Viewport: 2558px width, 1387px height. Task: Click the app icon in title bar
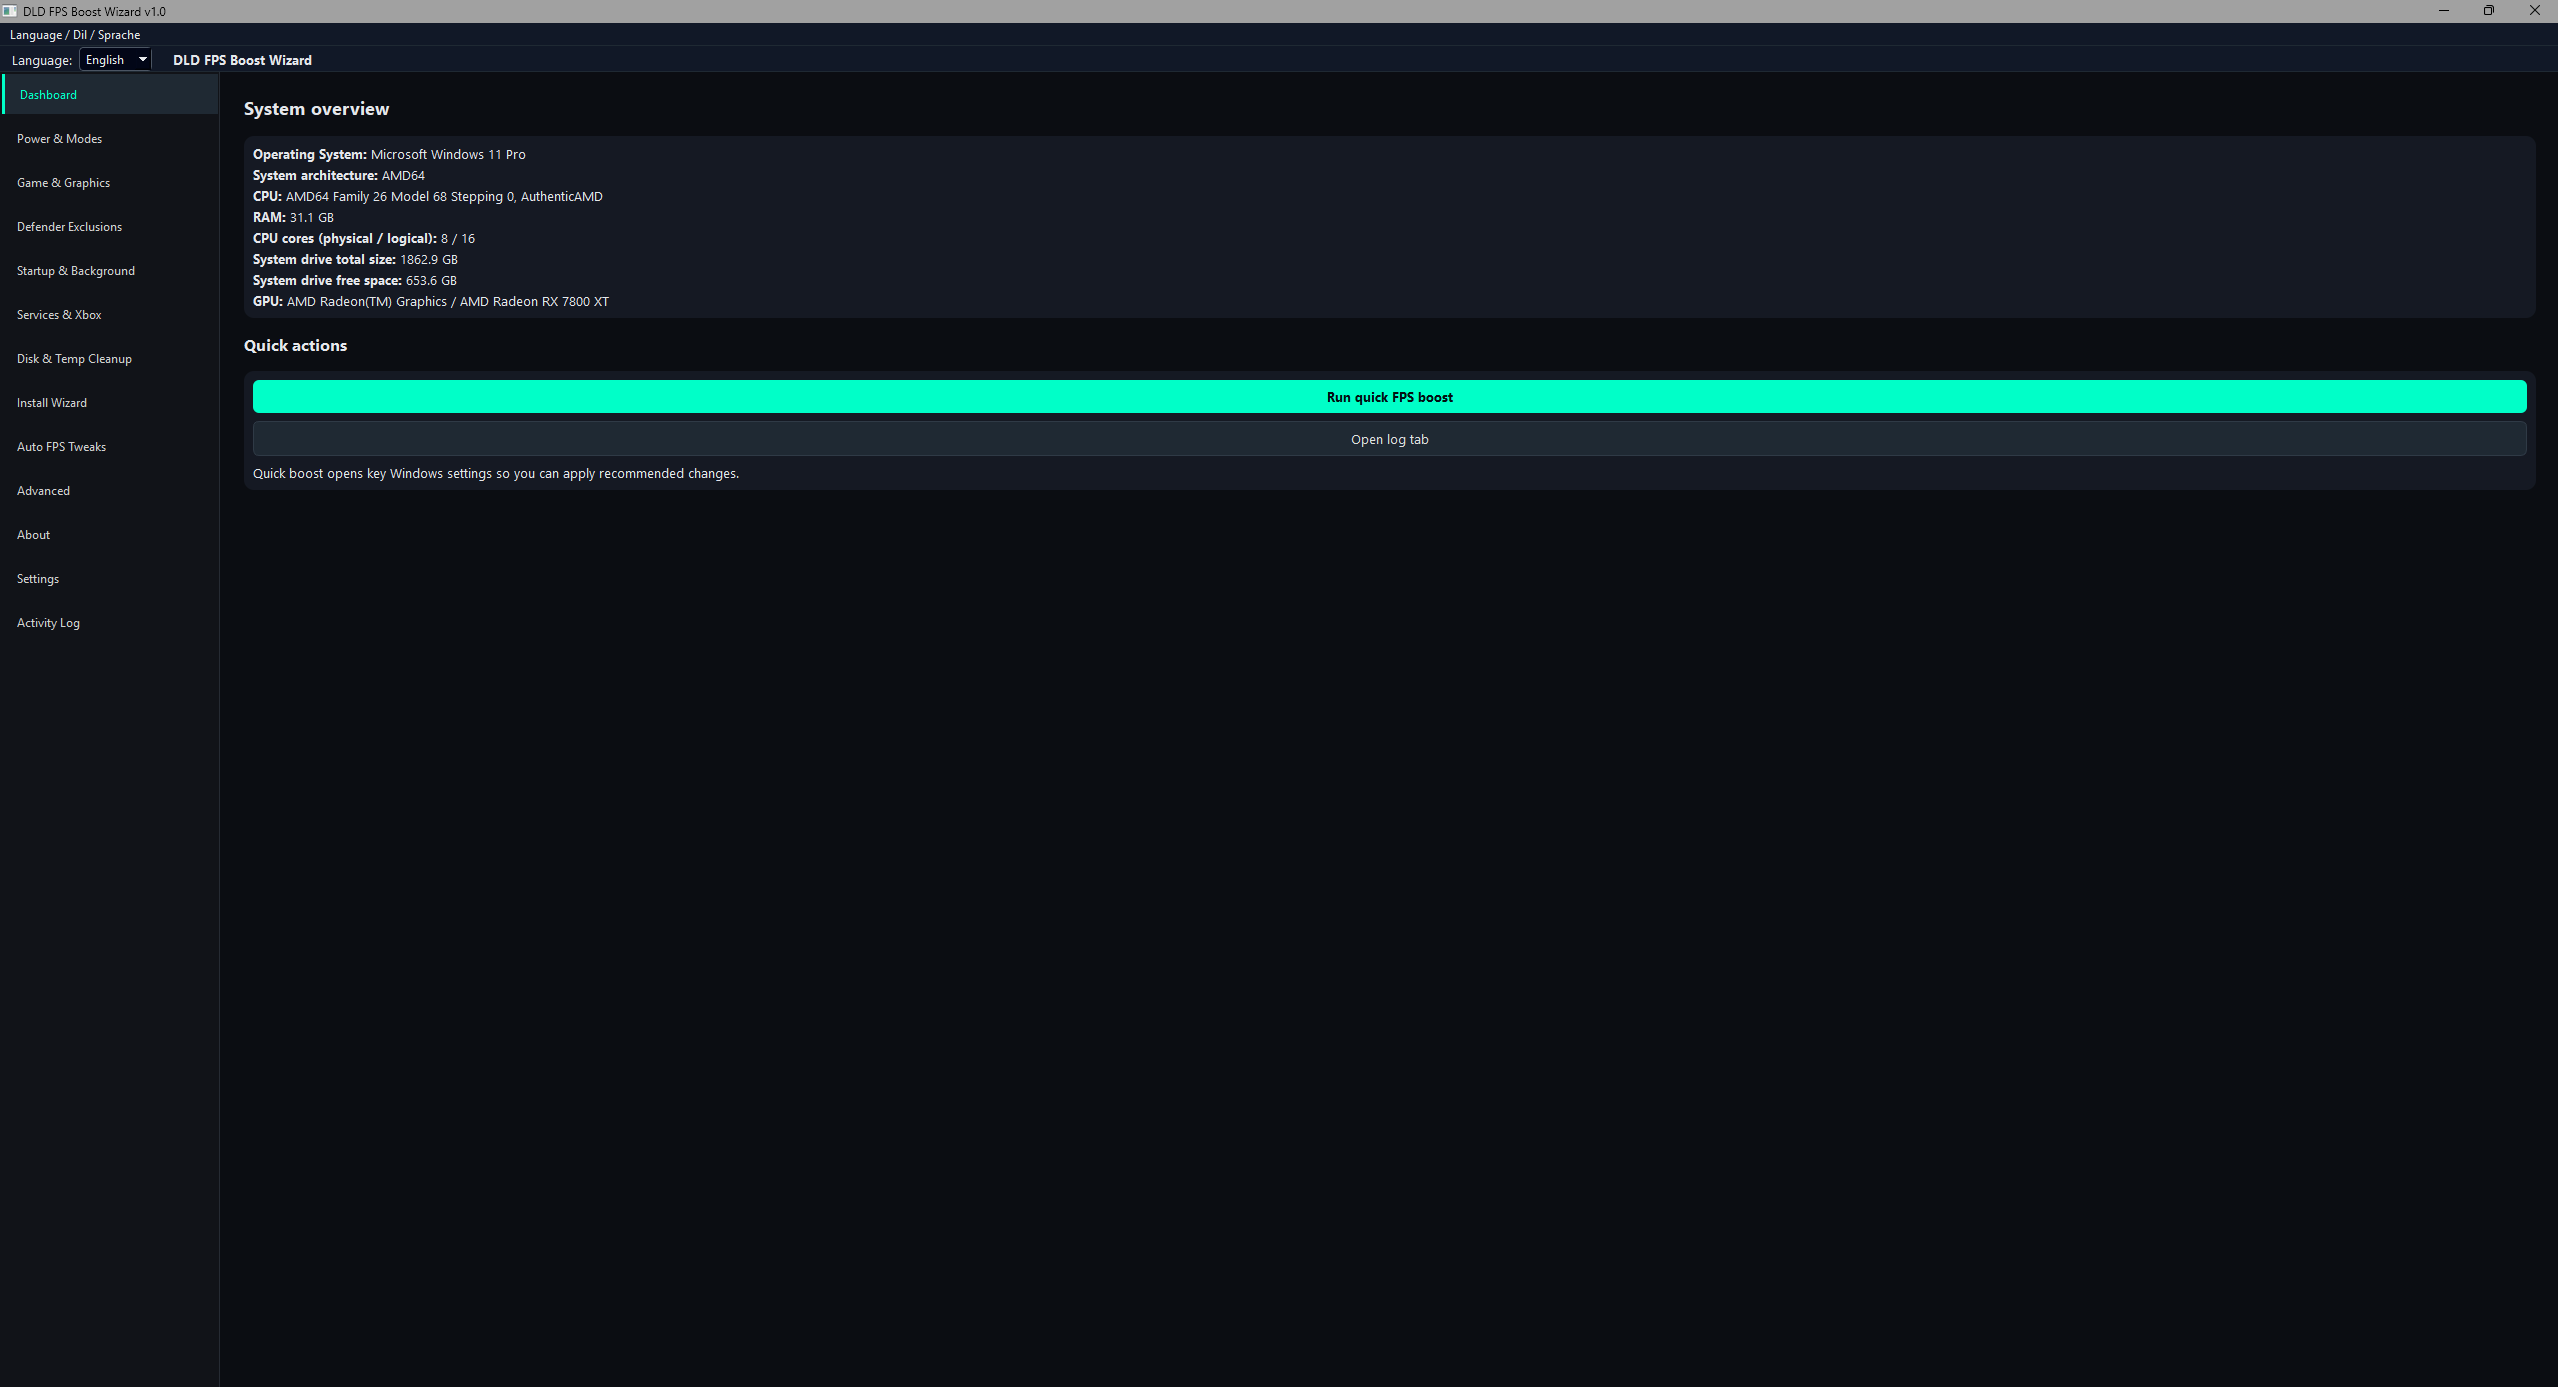10,11
